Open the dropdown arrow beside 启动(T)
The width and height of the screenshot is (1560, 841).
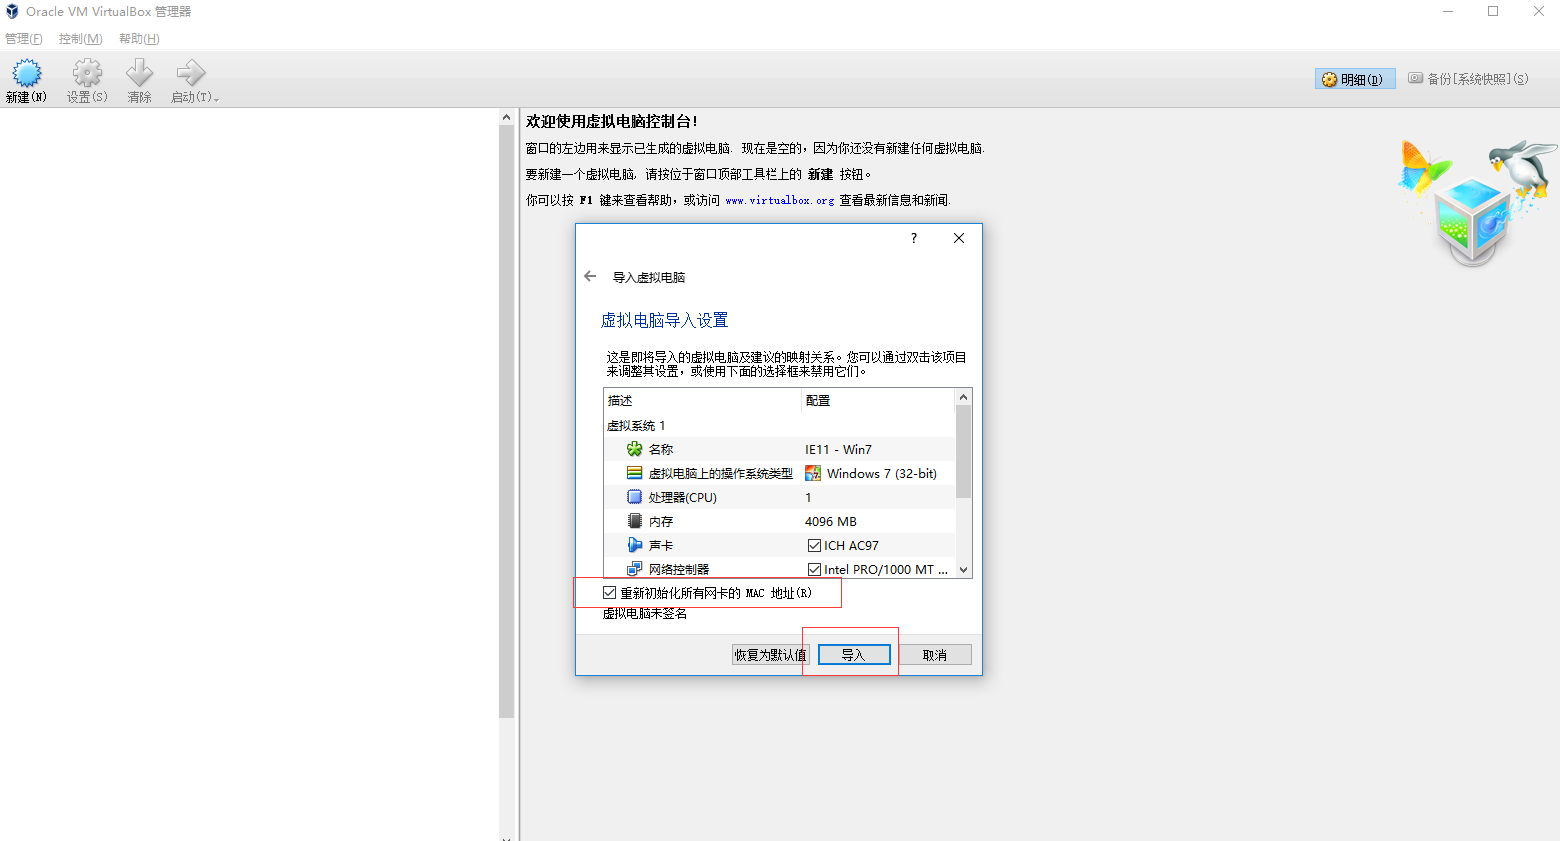click(x=216, y=99)
